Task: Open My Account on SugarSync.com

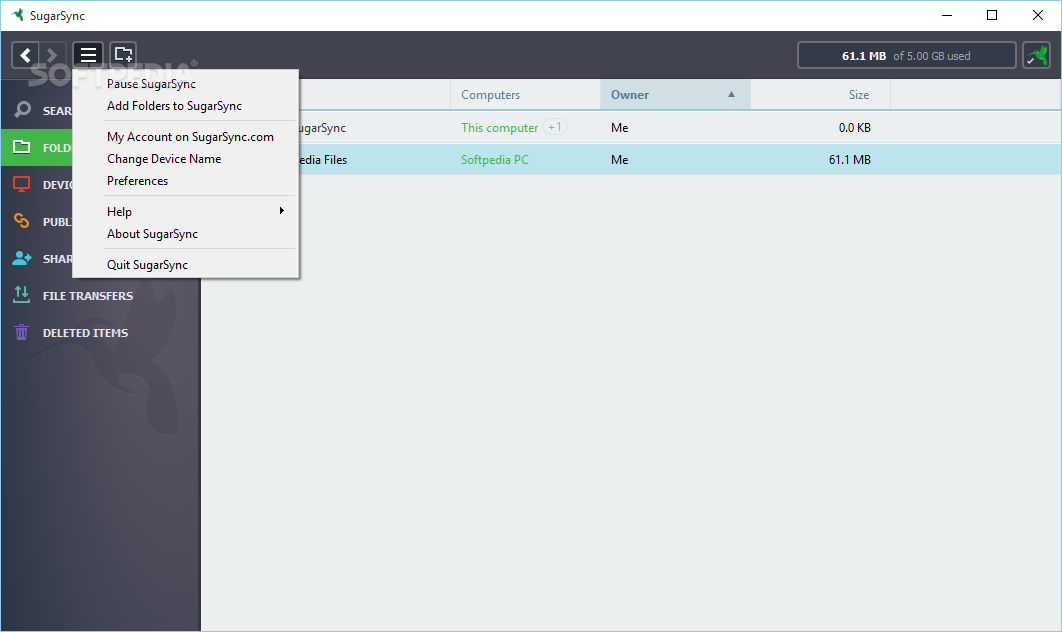Action: pos(190,137)
